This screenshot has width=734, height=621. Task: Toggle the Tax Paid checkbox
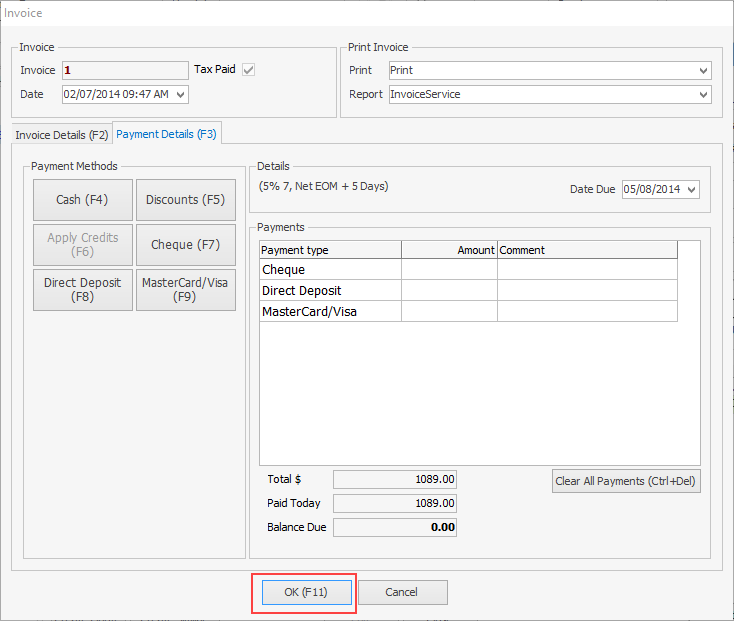point(249,70)
